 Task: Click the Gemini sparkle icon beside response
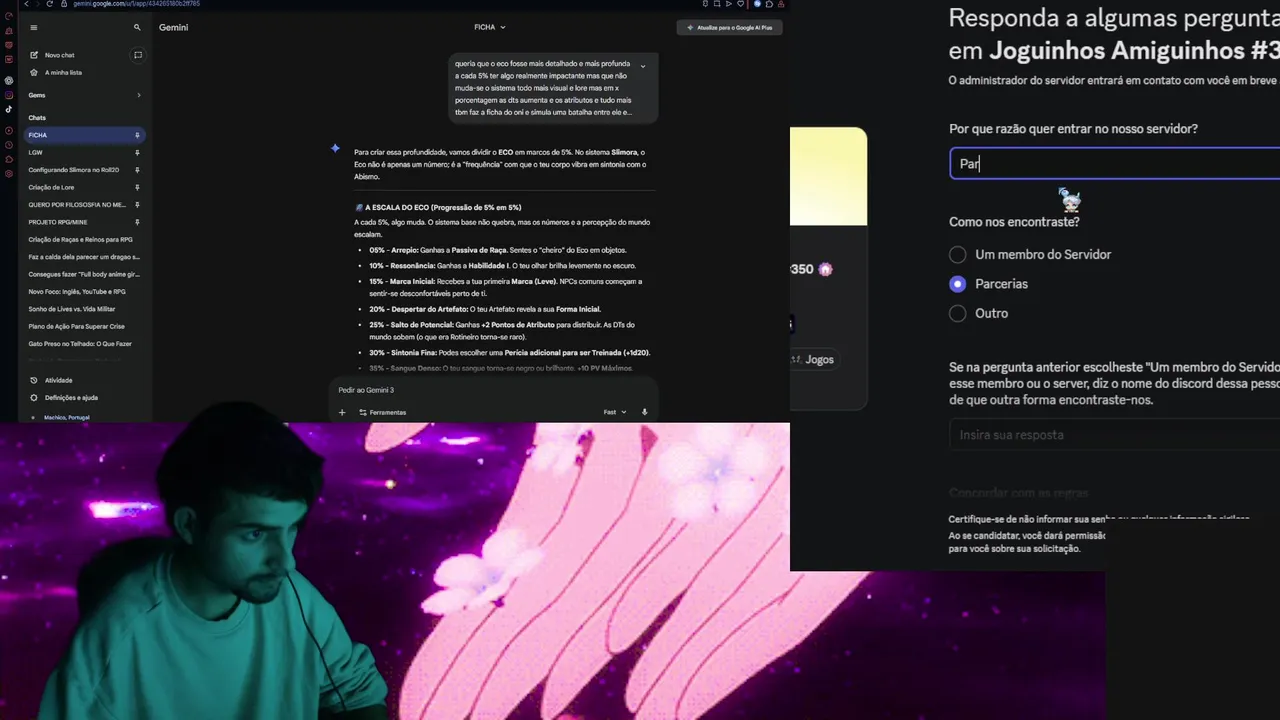point(335,148)
